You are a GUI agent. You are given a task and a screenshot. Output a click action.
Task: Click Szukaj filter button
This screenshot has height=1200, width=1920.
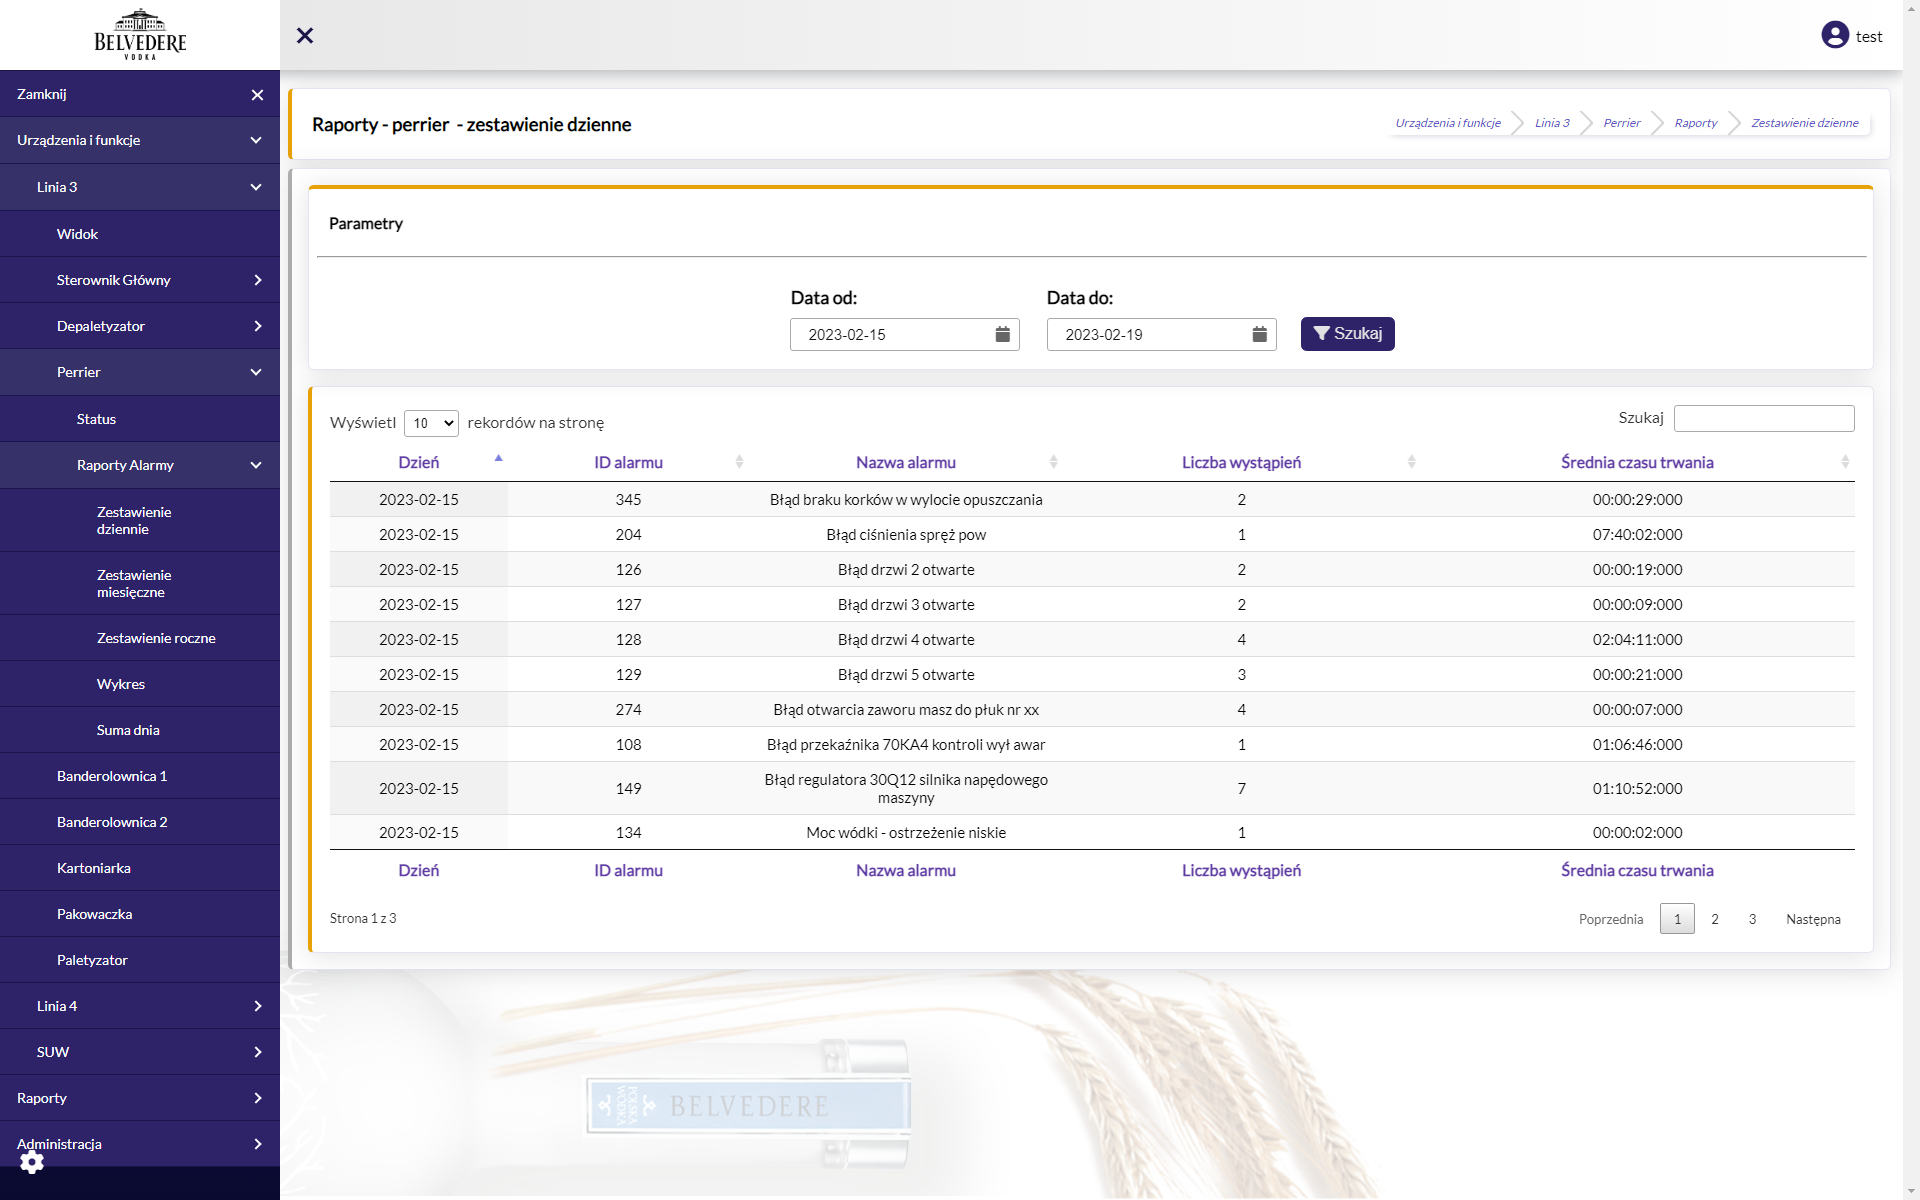click(1347, 334)
